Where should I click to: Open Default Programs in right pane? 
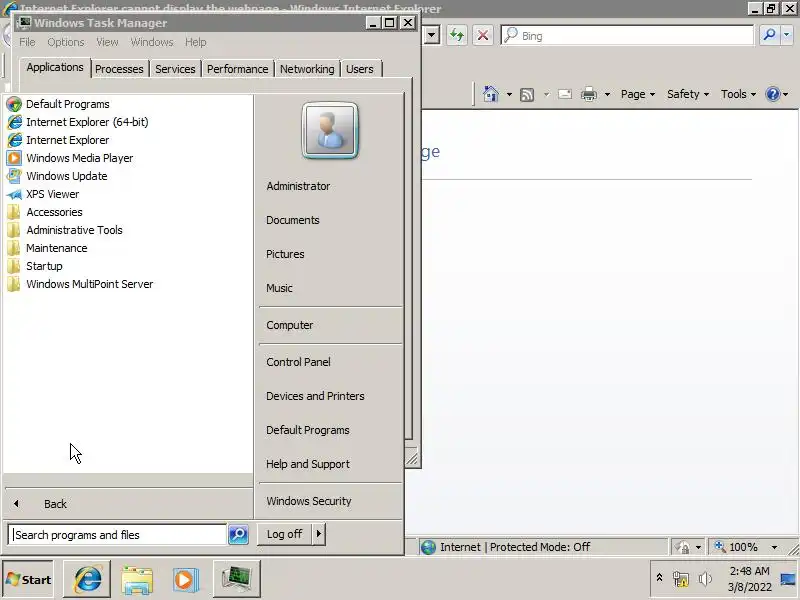[307, 430]
